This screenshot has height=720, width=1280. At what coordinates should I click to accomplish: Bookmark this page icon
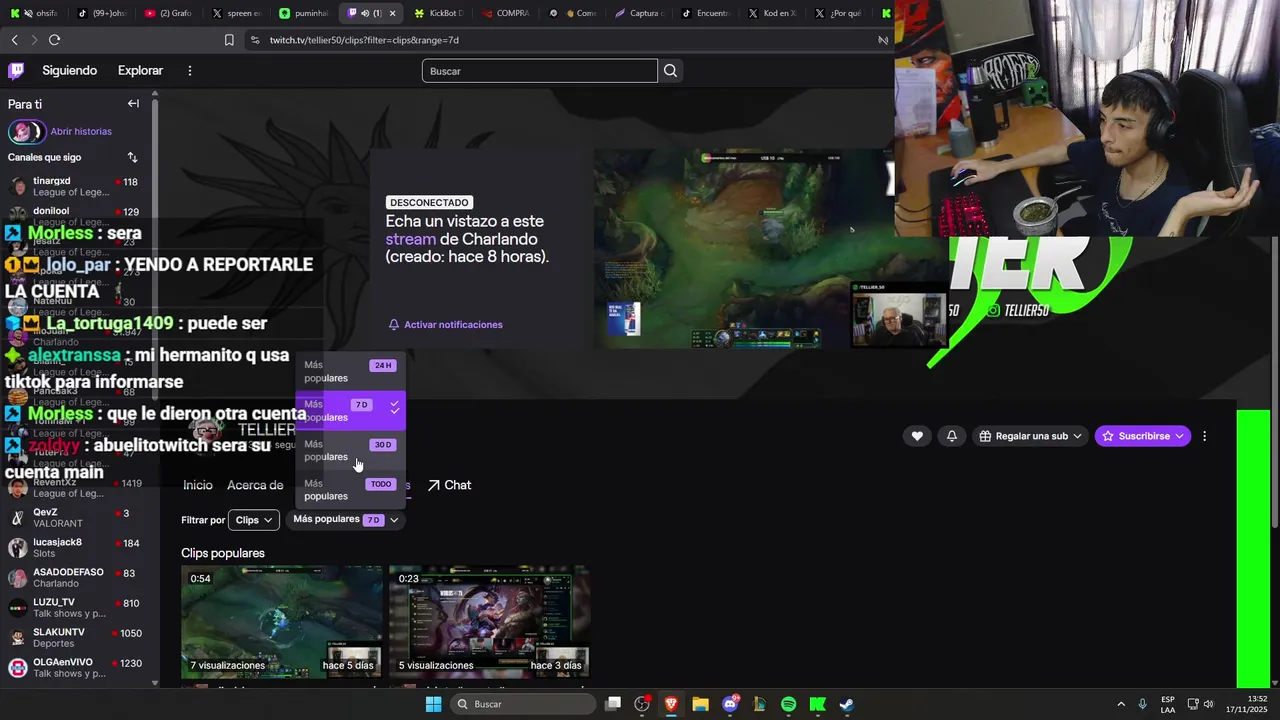tap(229, 40)
